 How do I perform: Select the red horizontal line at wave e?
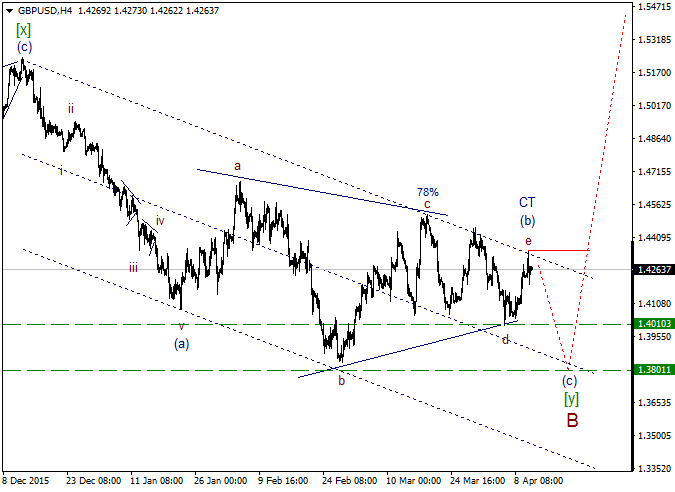click(x=559, y=250)
